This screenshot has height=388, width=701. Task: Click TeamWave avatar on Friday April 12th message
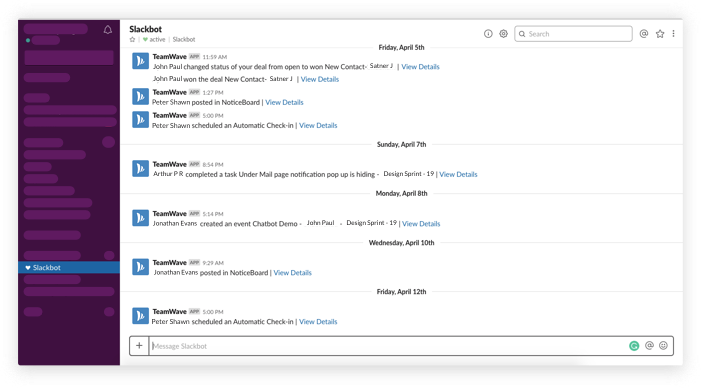tap(140, 316)
